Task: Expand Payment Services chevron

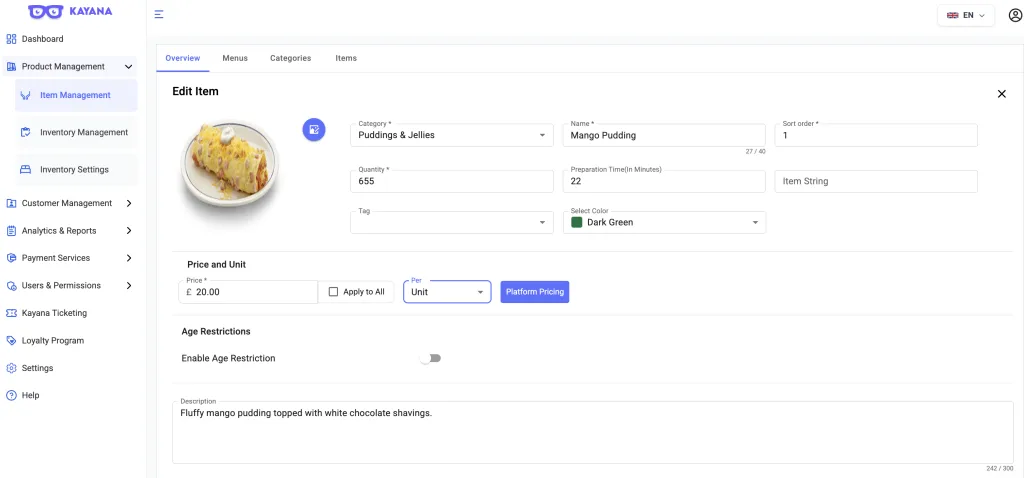Action: 129,258
